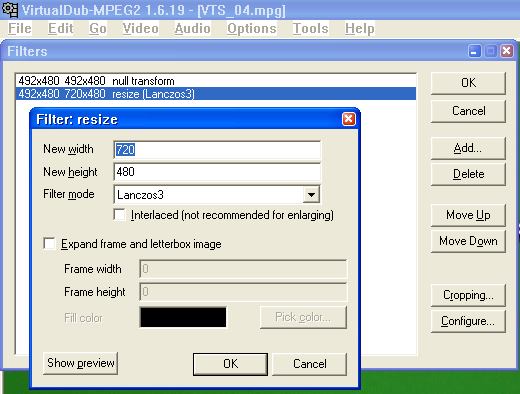Move the selected filter up
Image resolution: width=520 pixels, height=394 pixels.
coord(468,215)
